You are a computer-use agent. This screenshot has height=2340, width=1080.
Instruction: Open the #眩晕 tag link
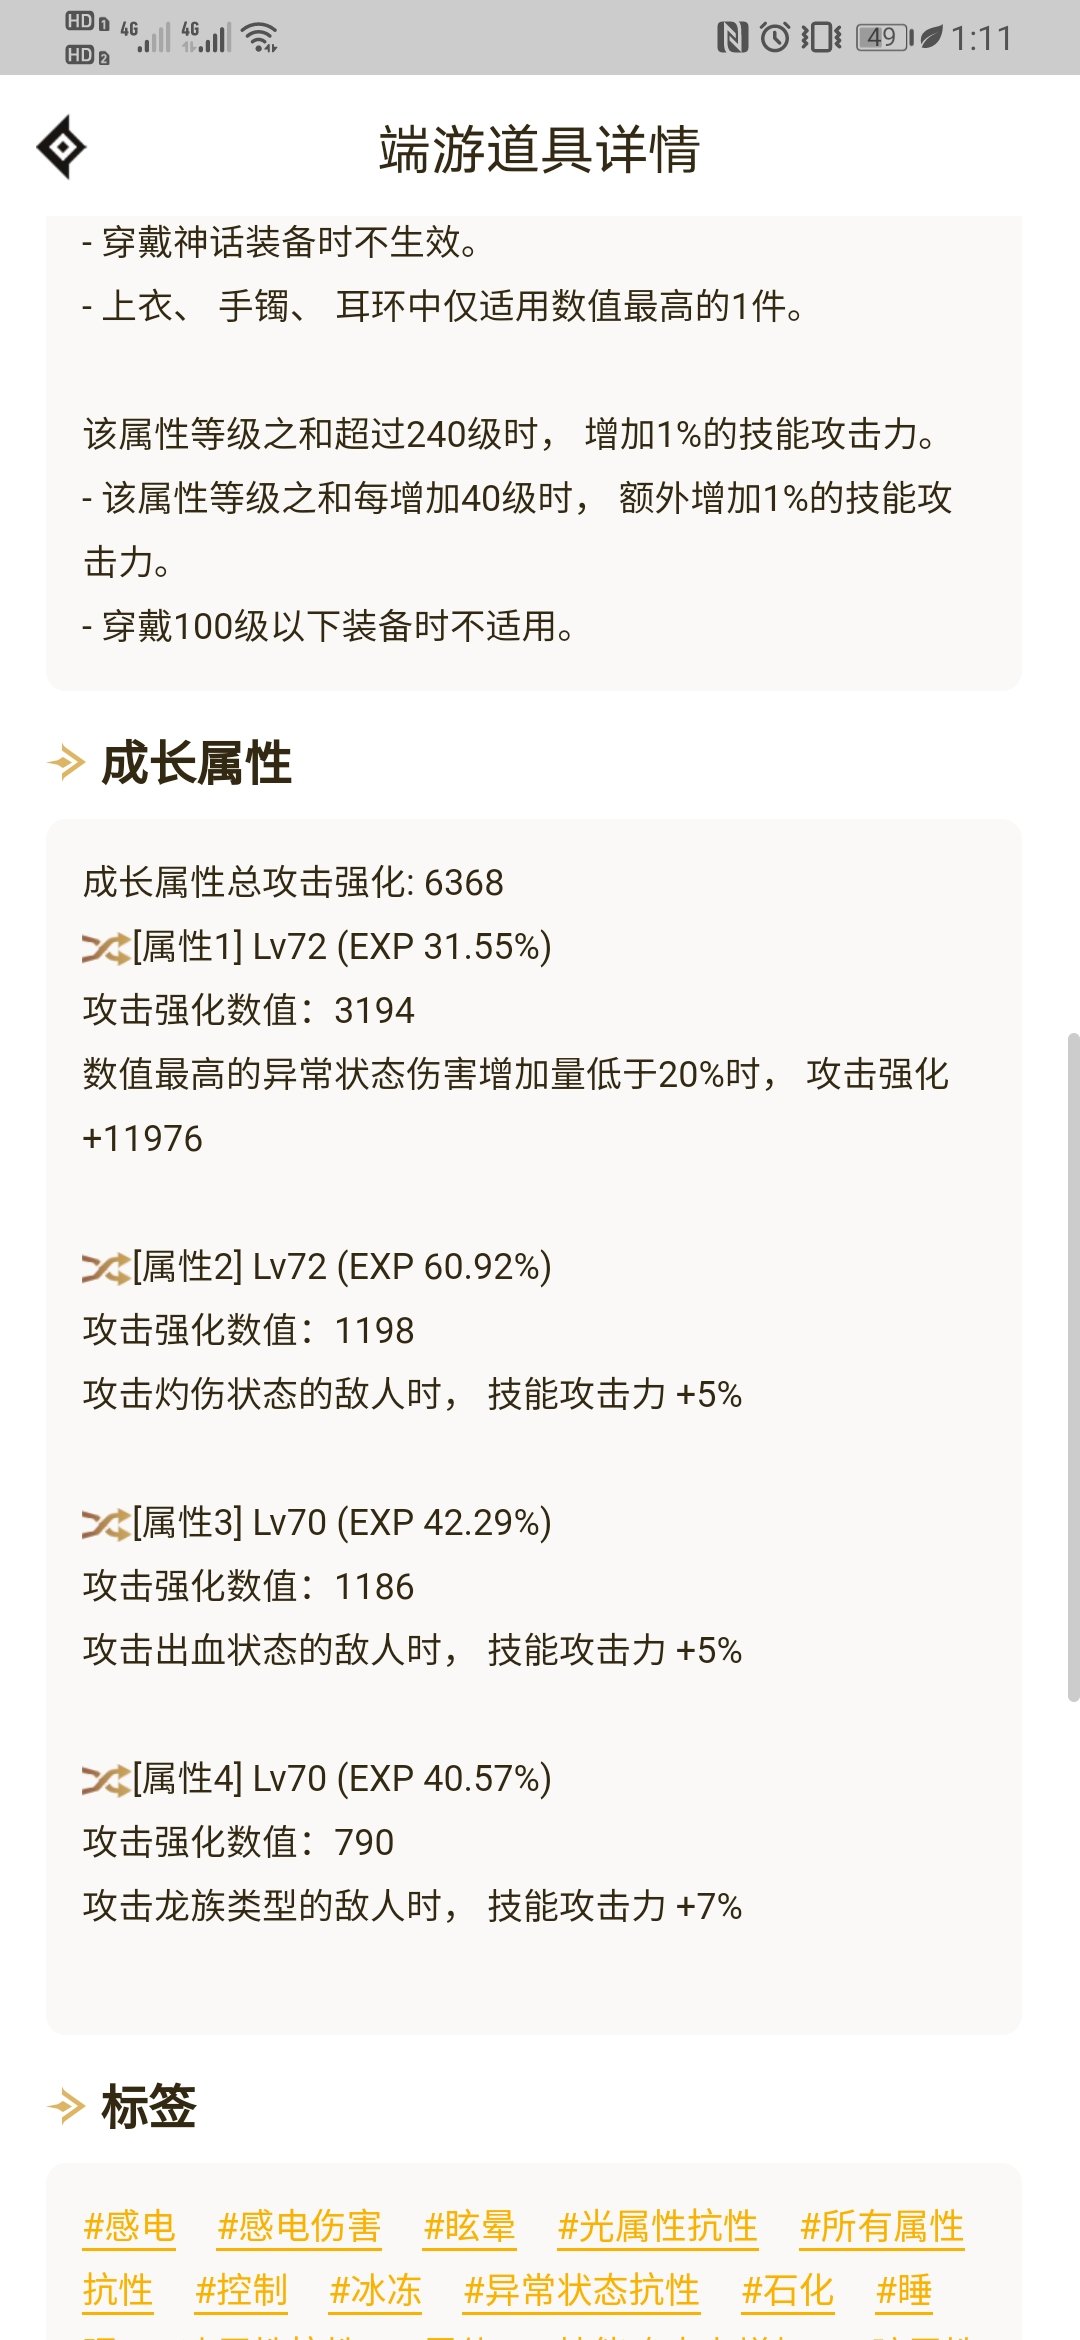click(x=469, y=2226)
